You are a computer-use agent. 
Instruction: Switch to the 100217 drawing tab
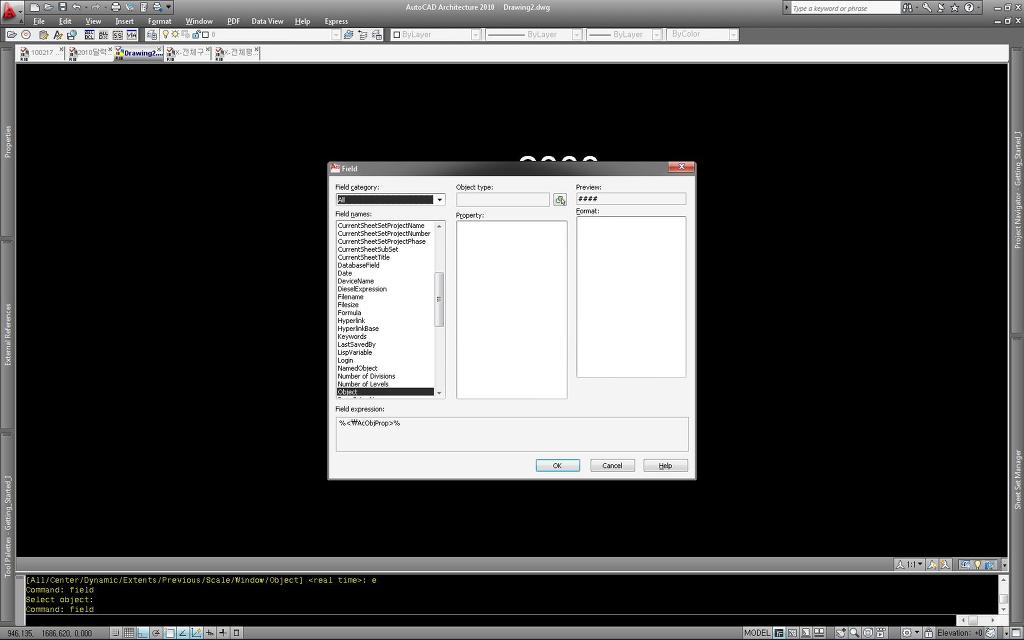(41, 52)
